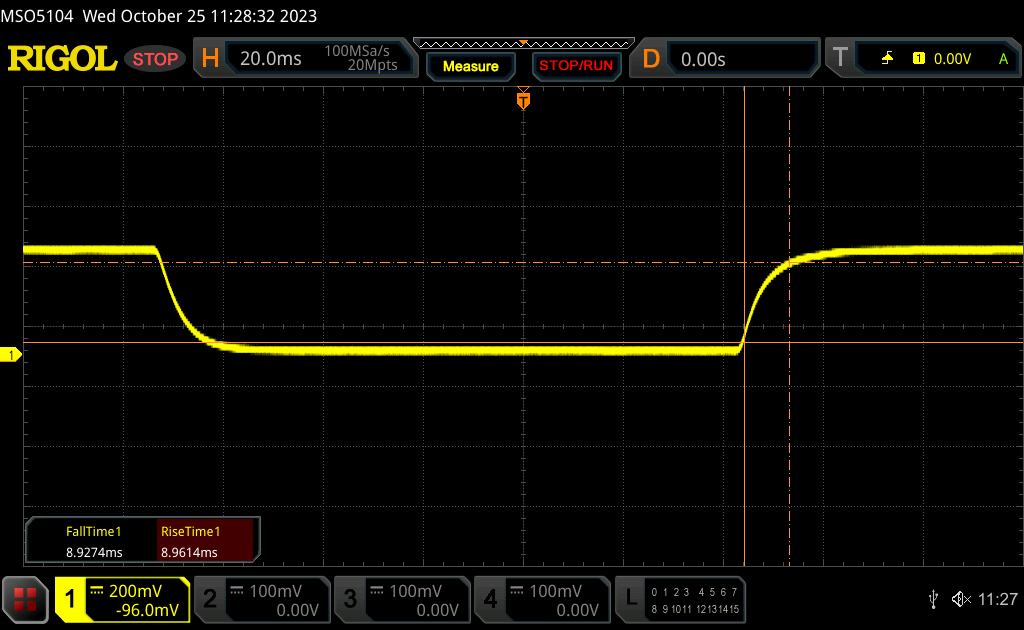Click the orange H horizontal icon
The image size is (1024, 630).
209,59
